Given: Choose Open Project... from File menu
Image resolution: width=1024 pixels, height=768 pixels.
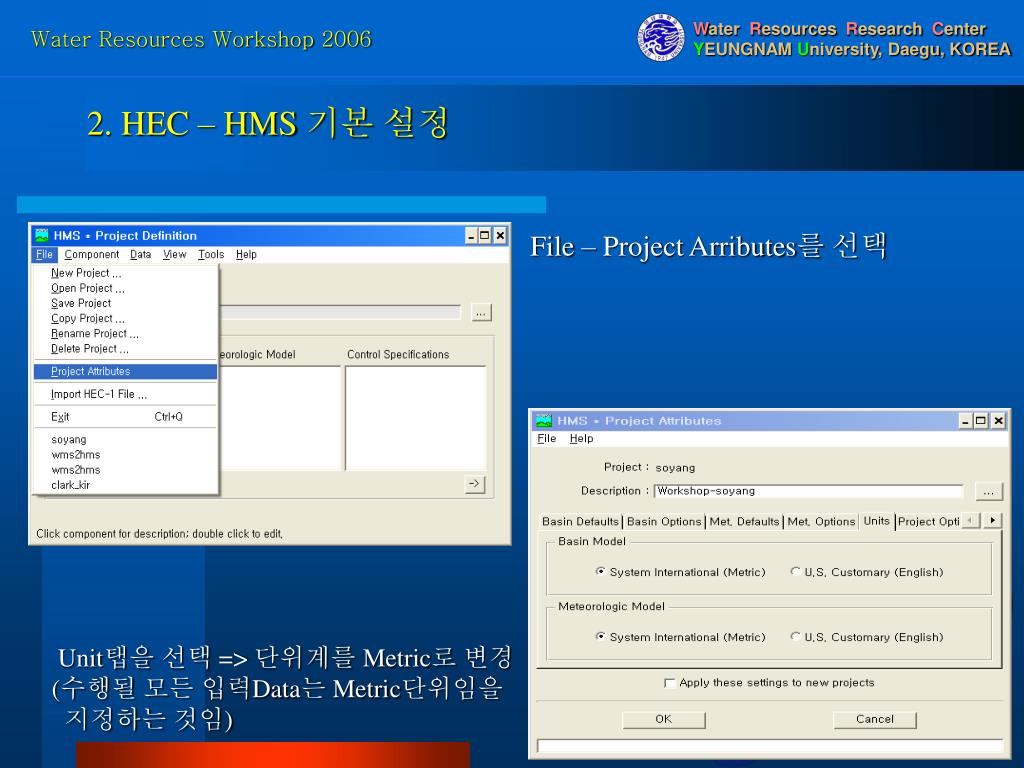Looking at the screenshot, I should [x=125, y=288].
